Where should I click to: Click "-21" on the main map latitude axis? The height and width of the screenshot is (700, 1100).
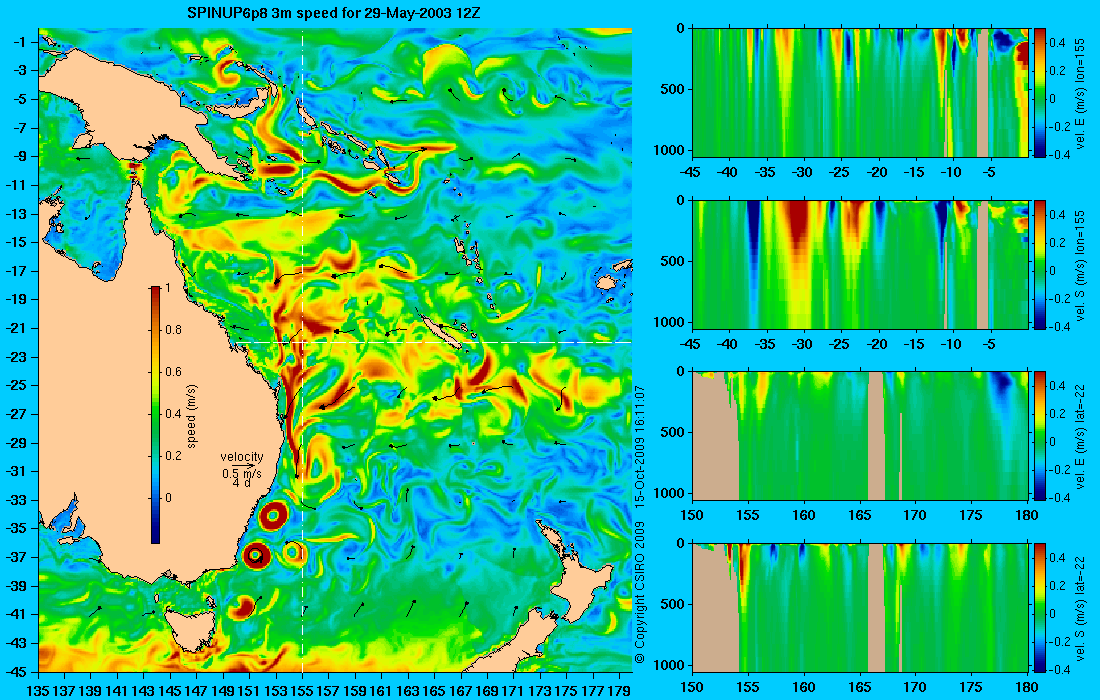point(17,328)
